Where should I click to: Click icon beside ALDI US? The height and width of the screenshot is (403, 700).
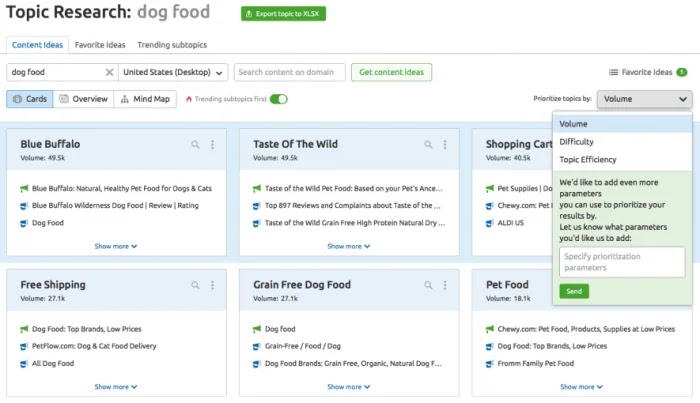pyautogui.click(x=490, y=223)
